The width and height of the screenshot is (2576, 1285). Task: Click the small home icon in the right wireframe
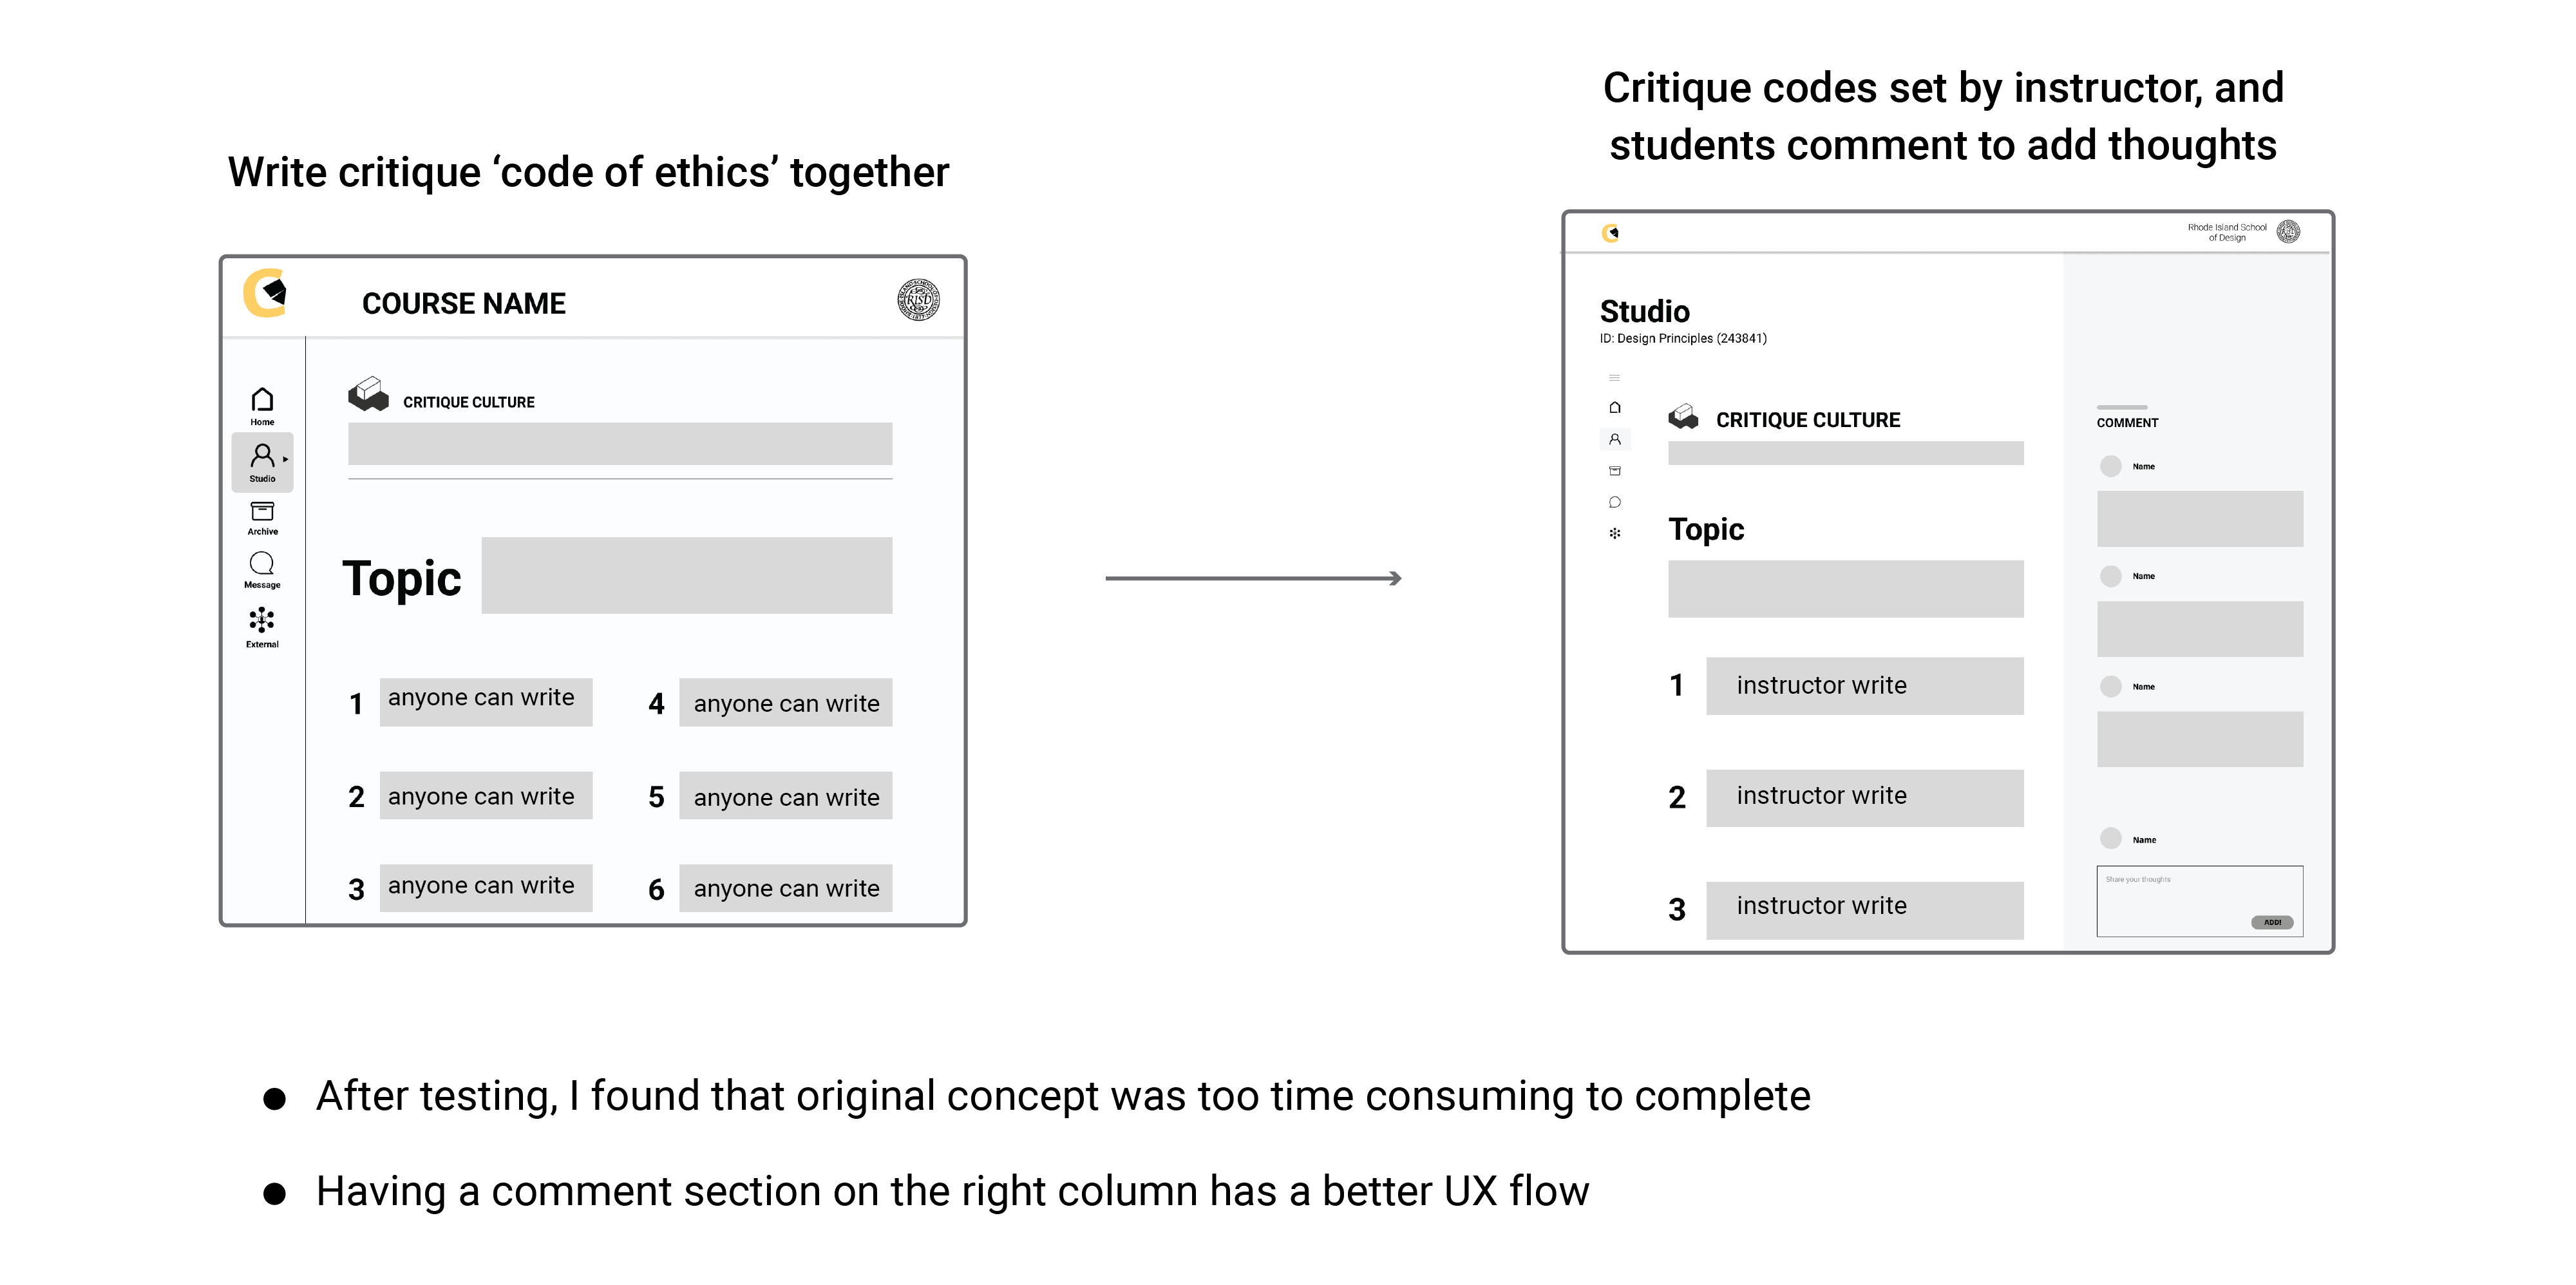click(1614, 407)
